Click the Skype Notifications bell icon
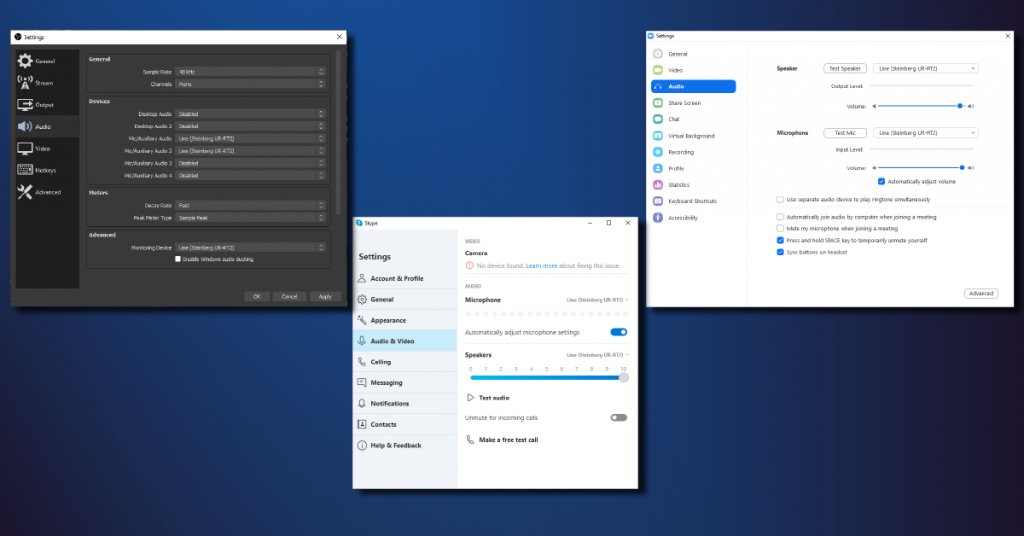Image resolution: width=1024 pixels, height=536 pixels. [x=362, y=404]
